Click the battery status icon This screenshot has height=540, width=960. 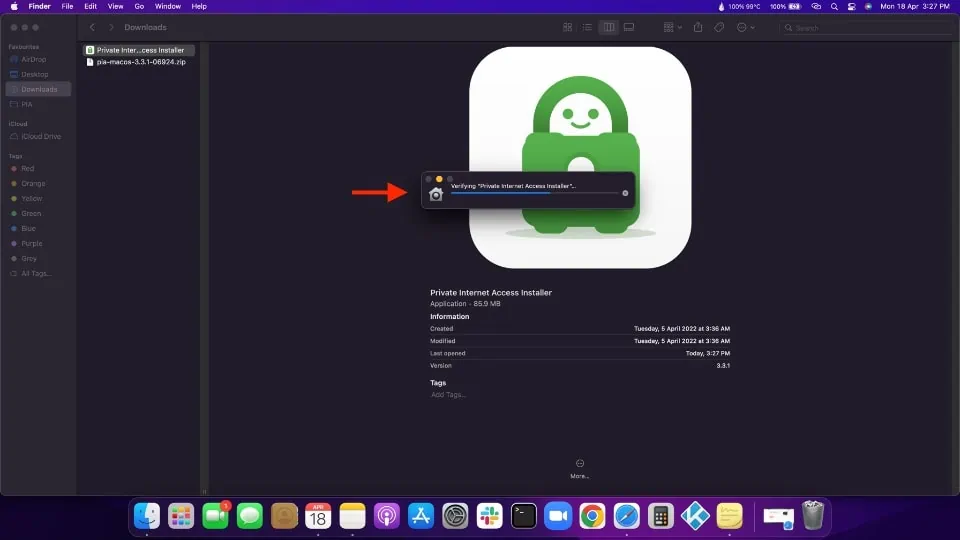[x=786, y=6]
